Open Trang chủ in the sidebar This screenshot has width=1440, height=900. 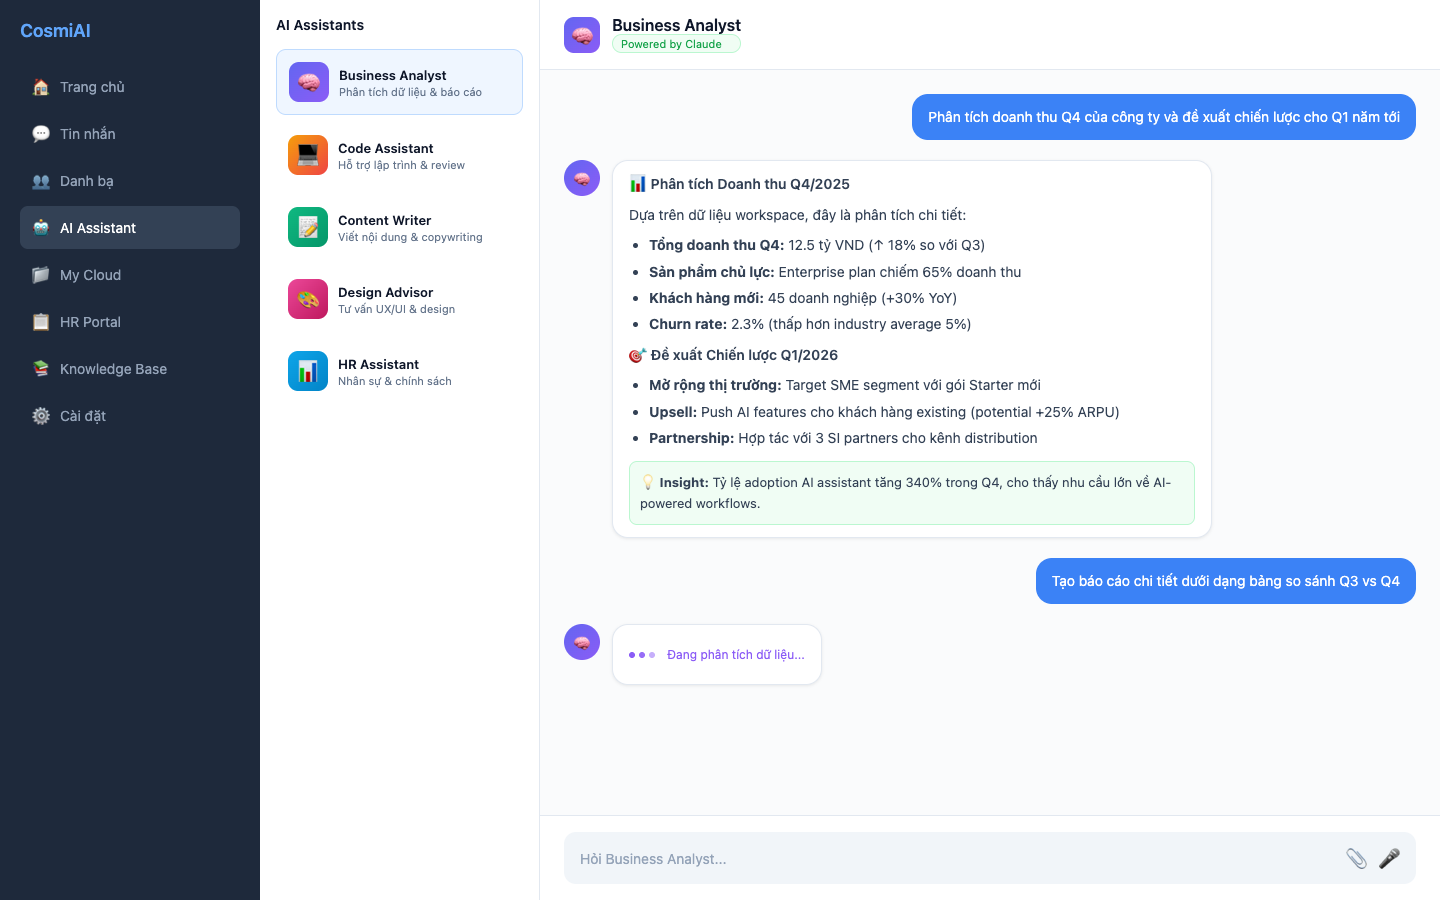point(92,87)
